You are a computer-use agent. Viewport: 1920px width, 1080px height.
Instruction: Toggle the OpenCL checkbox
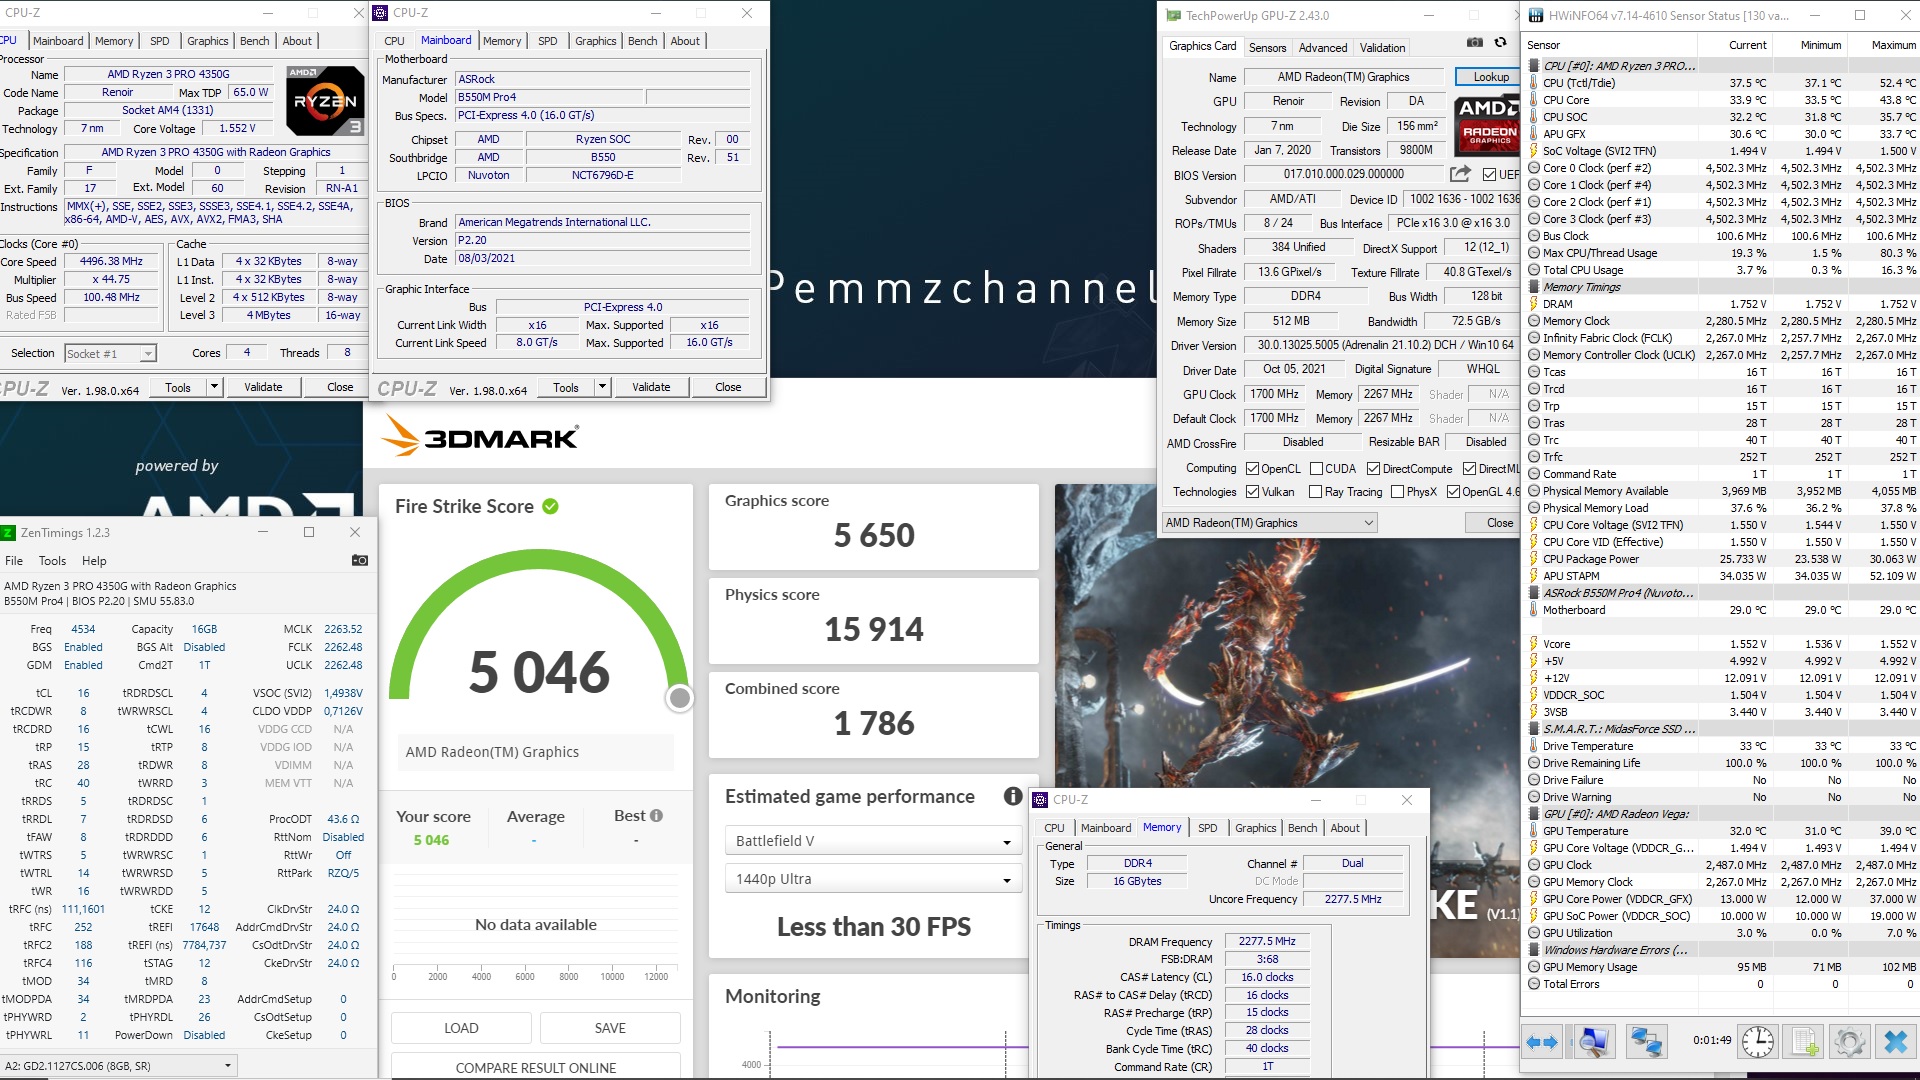[x=1252, y=469]
